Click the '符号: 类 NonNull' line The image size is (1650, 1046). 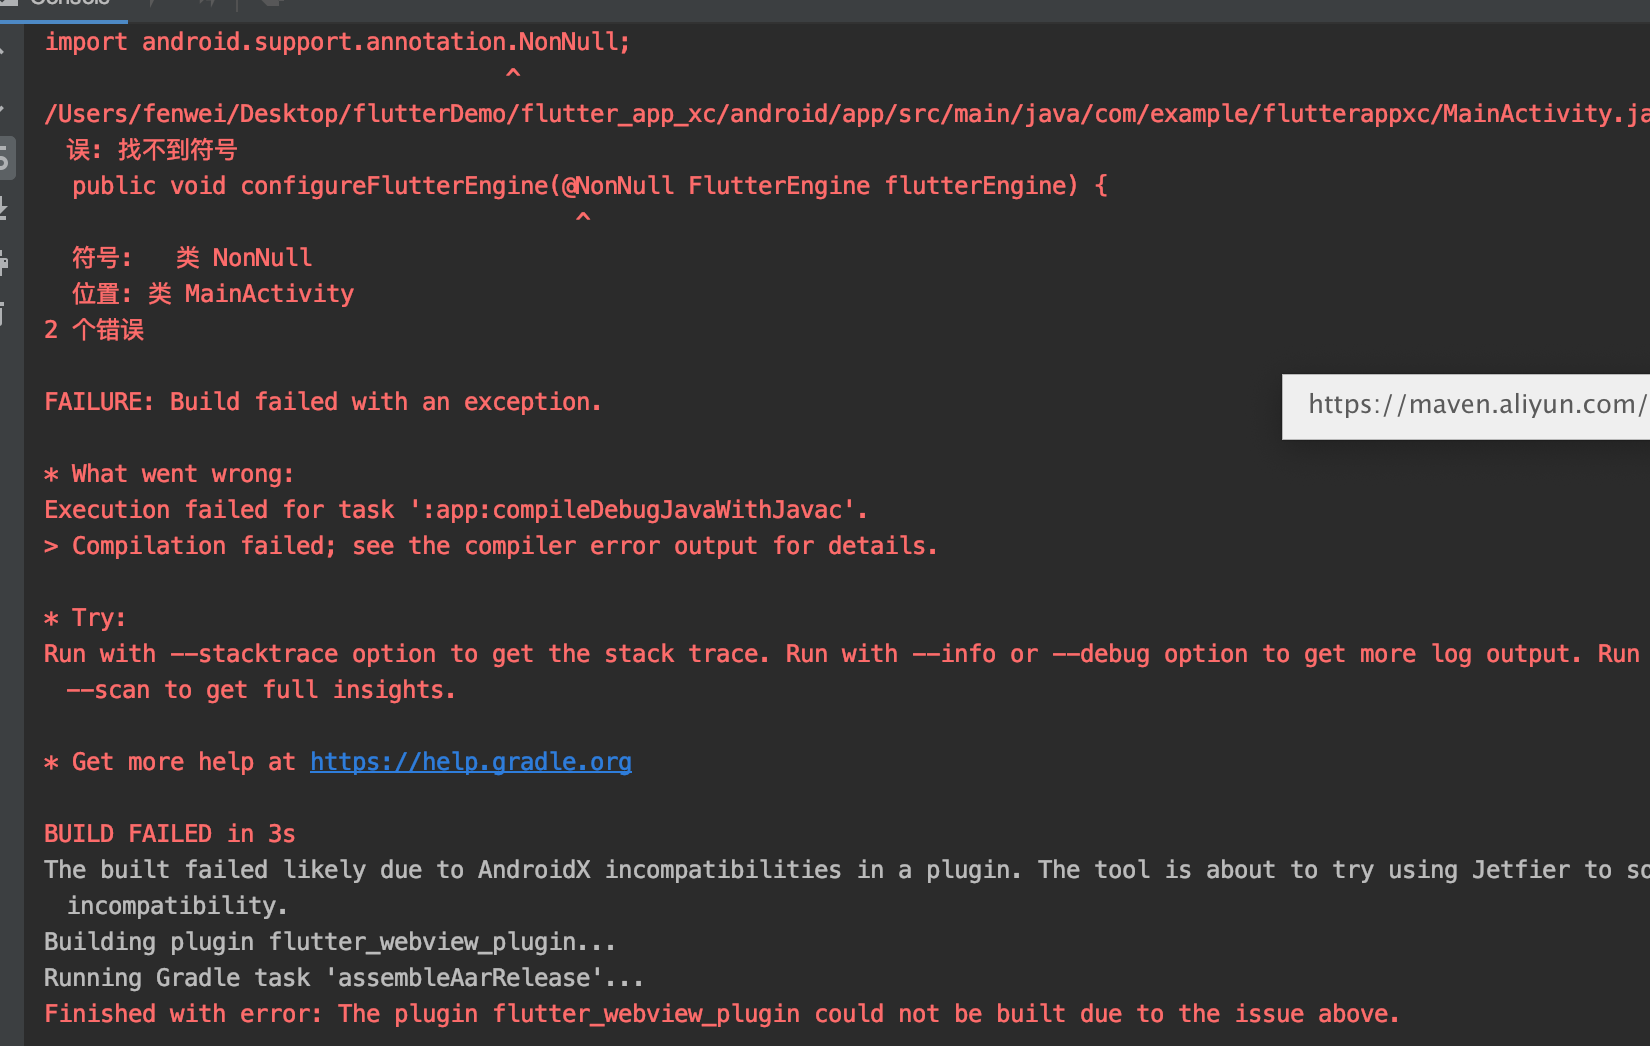(x=192, y=258)
